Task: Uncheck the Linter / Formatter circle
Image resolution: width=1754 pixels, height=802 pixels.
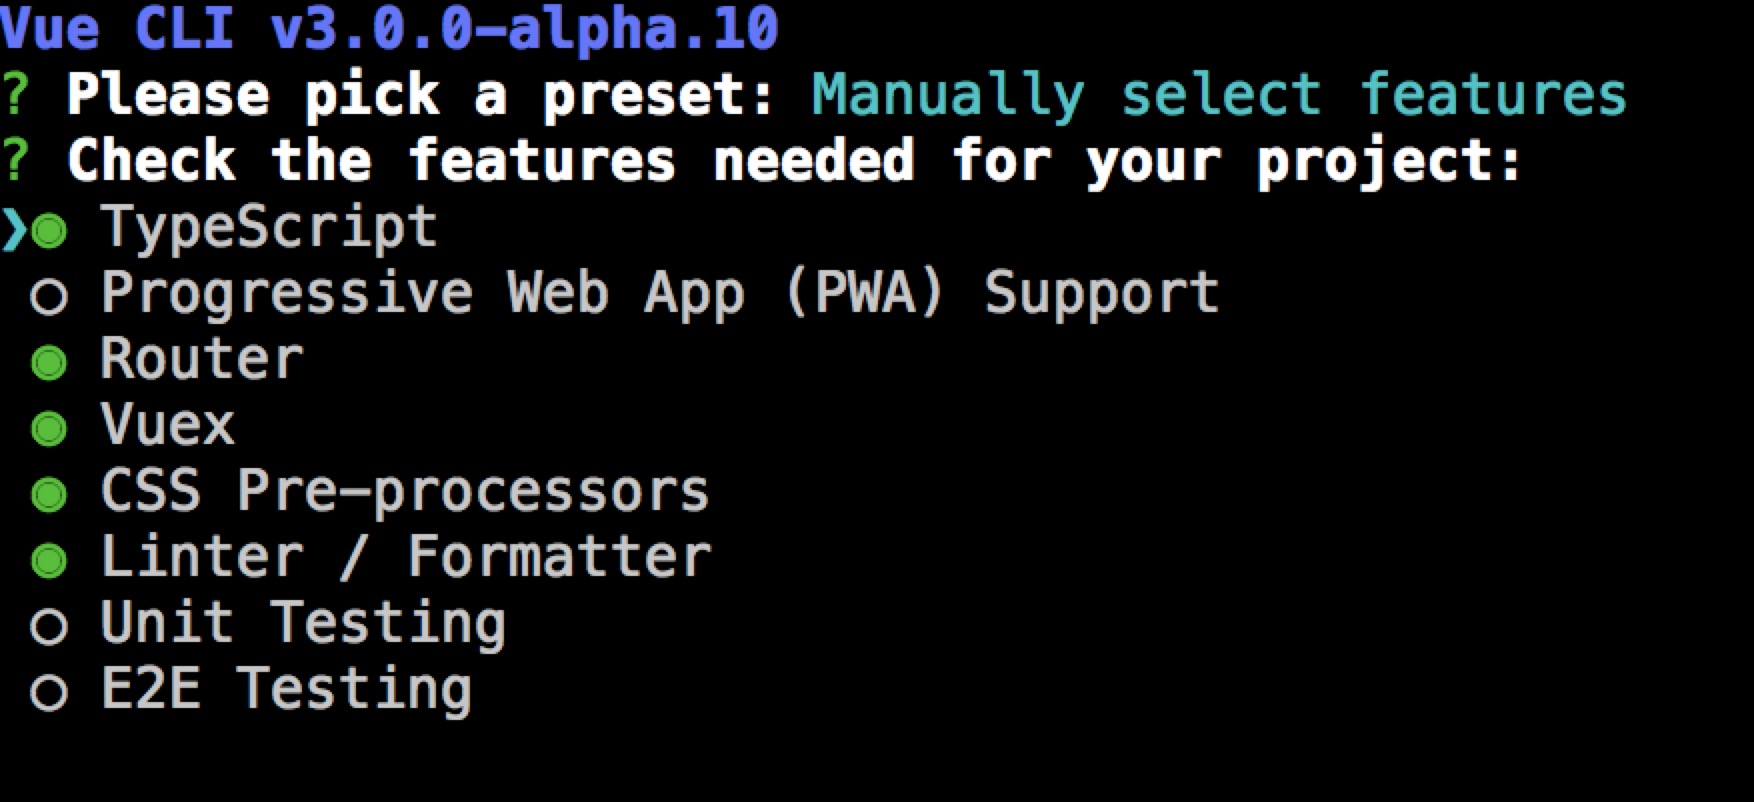Action: click(x=49, y=561)
